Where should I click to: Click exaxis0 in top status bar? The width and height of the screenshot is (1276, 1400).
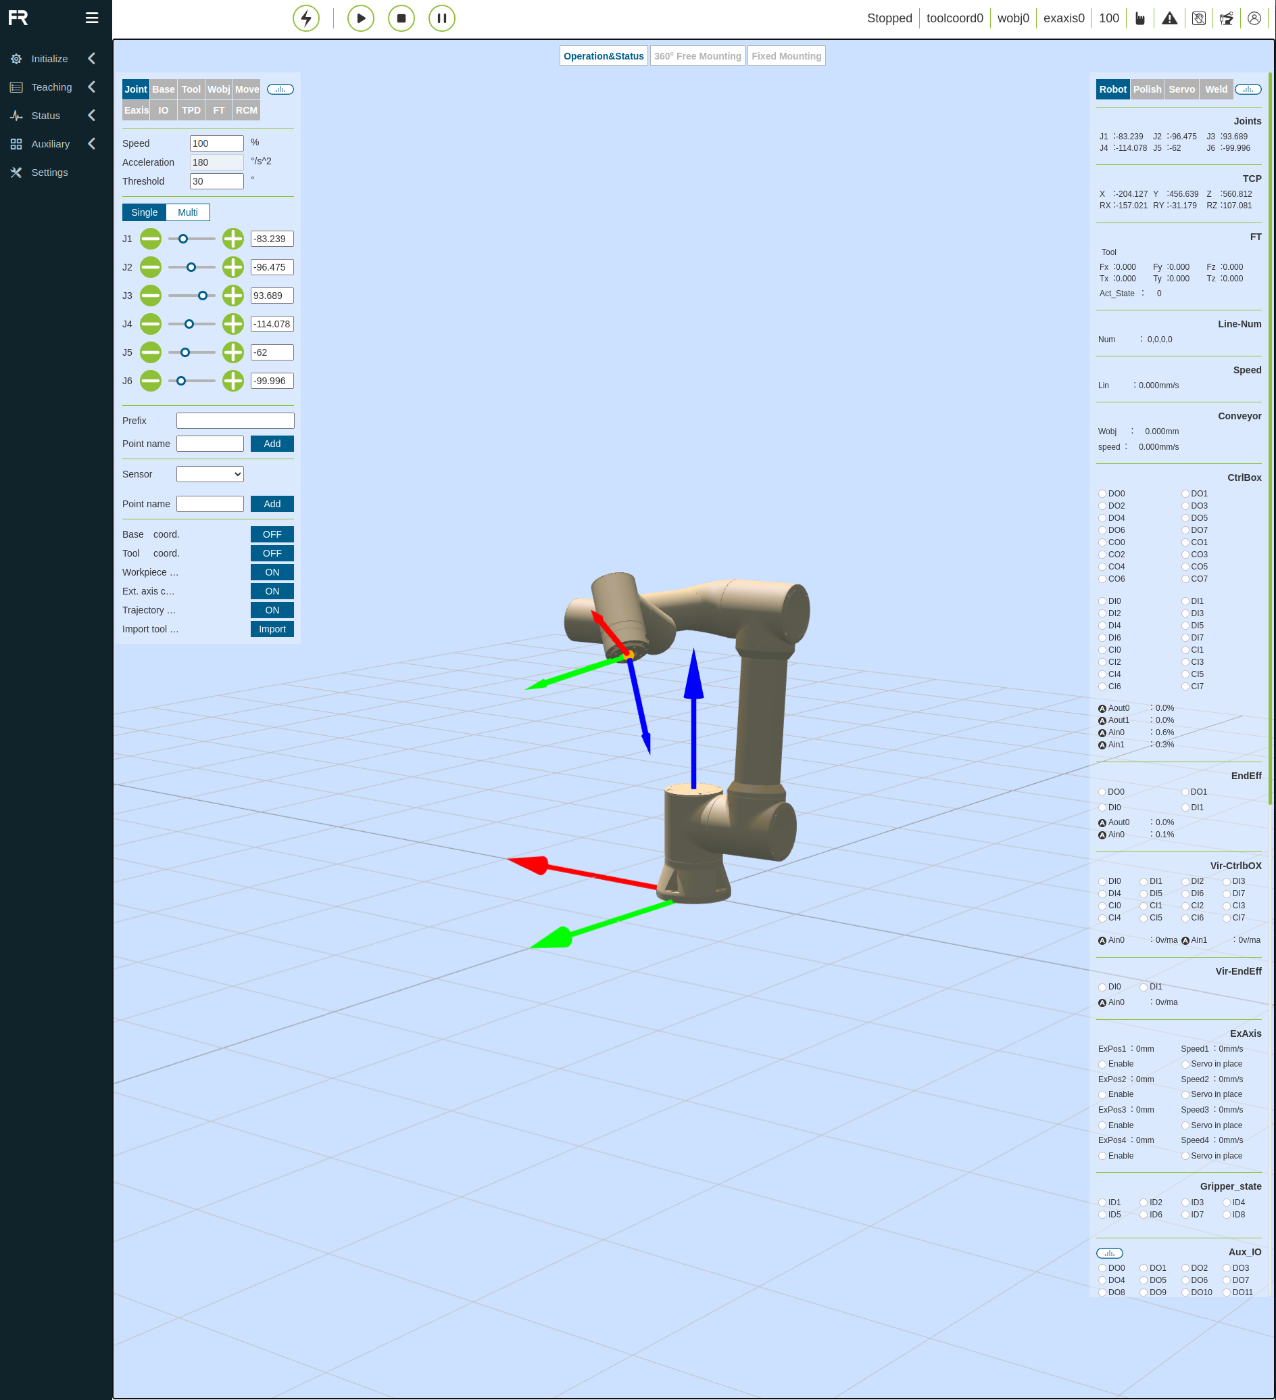(x=1064, y=18)
